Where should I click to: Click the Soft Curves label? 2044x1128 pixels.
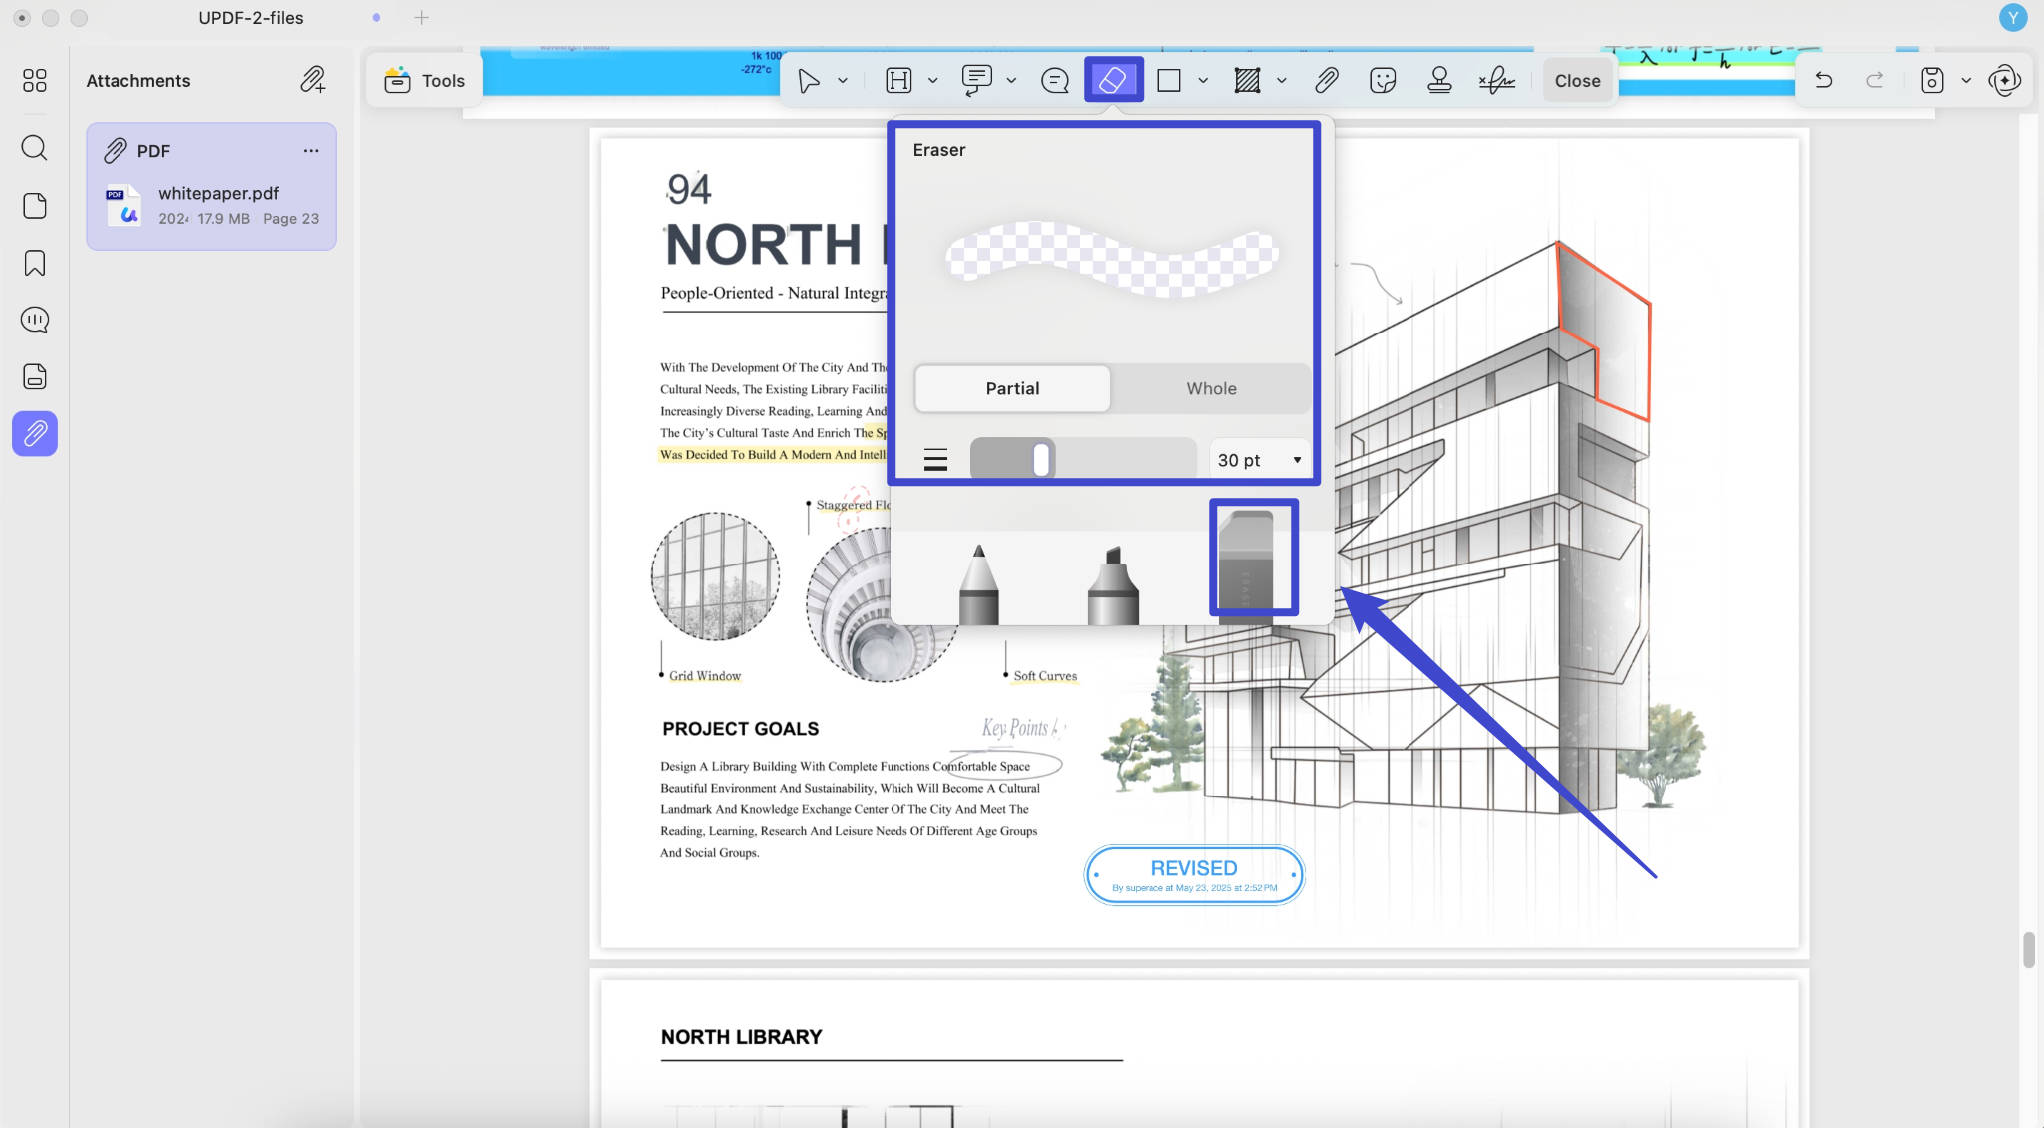click(1045, 676)
